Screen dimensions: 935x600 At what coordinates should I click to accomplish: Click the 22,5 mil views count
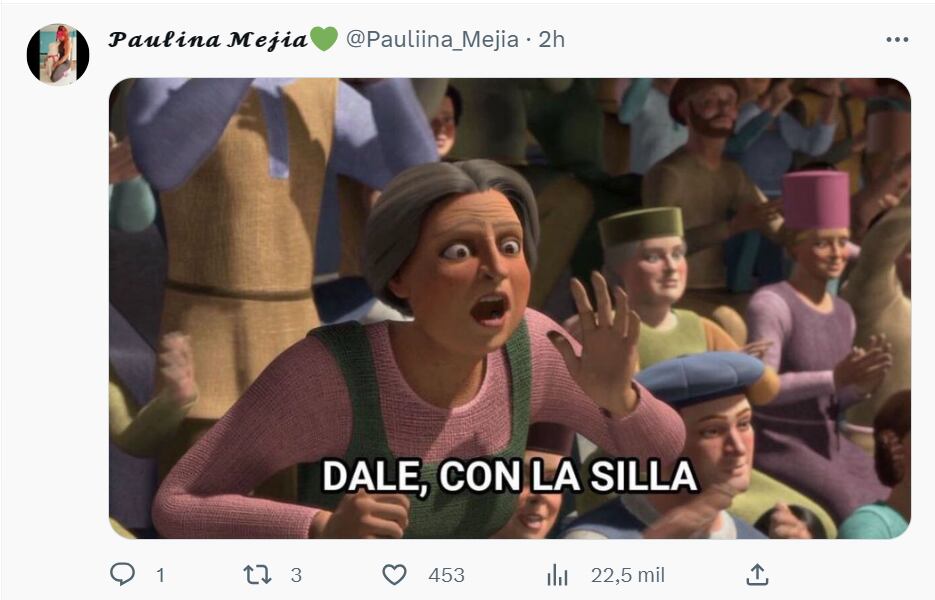pos(627,576)
